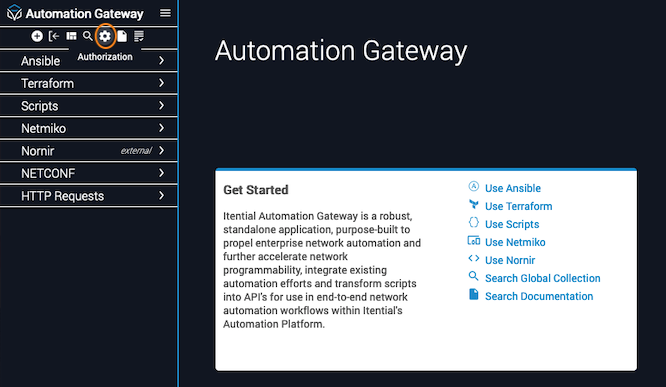This screenshot has width=666, height=387.
Task: Open the list log icon in toolbar
Action: click(x=139, y=36)
